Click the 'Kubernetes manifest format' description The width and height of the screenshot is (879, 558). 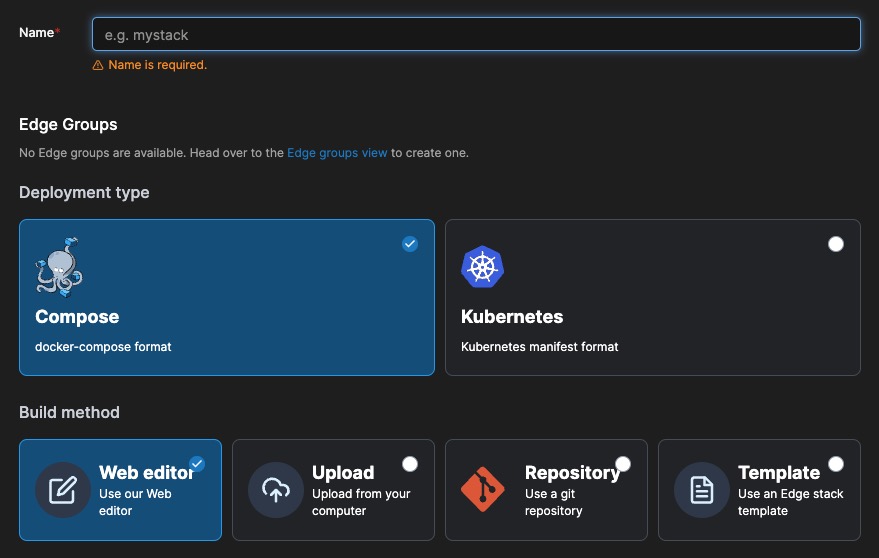click(539, 347)
